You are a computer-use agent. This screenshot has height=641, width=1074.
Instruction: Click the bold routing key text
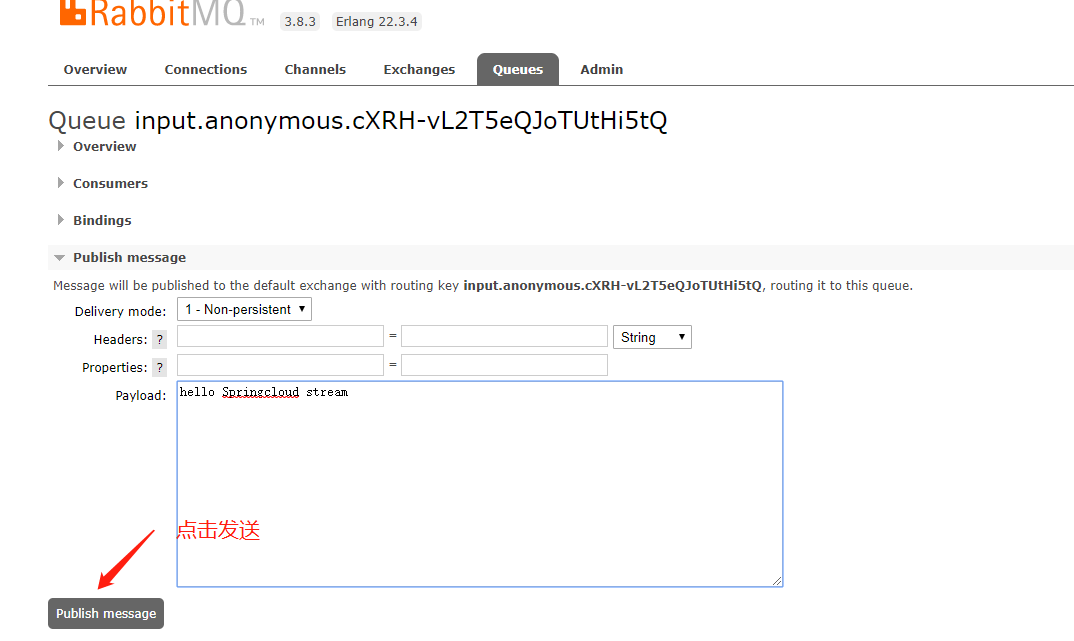612,286
